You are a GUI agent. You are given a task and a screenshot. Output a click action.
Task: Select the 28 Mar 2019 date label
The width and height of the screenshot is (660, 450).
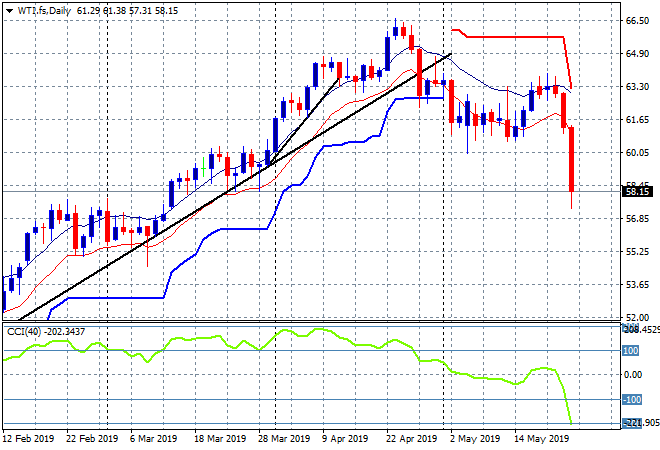pos(284,439)
